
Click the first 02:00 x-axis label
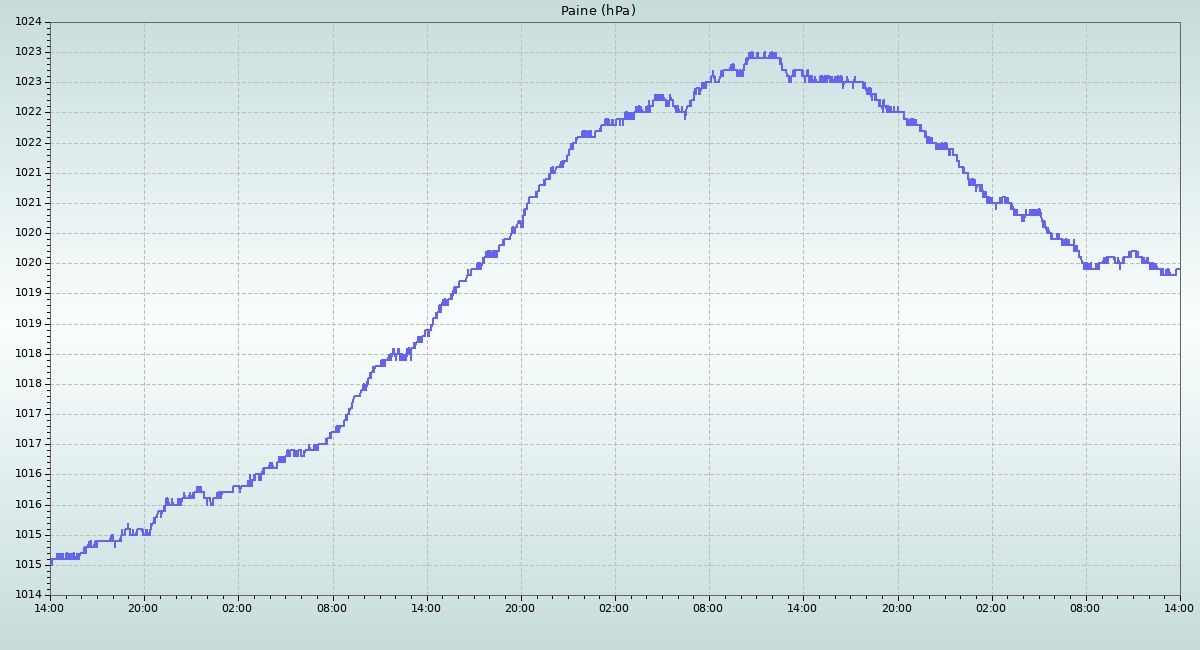coord(237,608)
